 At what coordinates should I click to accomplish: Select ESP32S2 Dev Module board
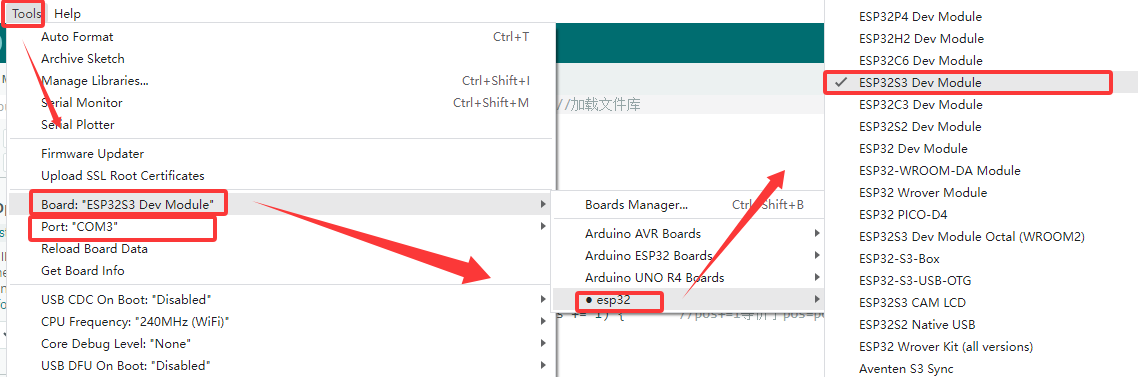pyautogui.click(x=982, y=126)
